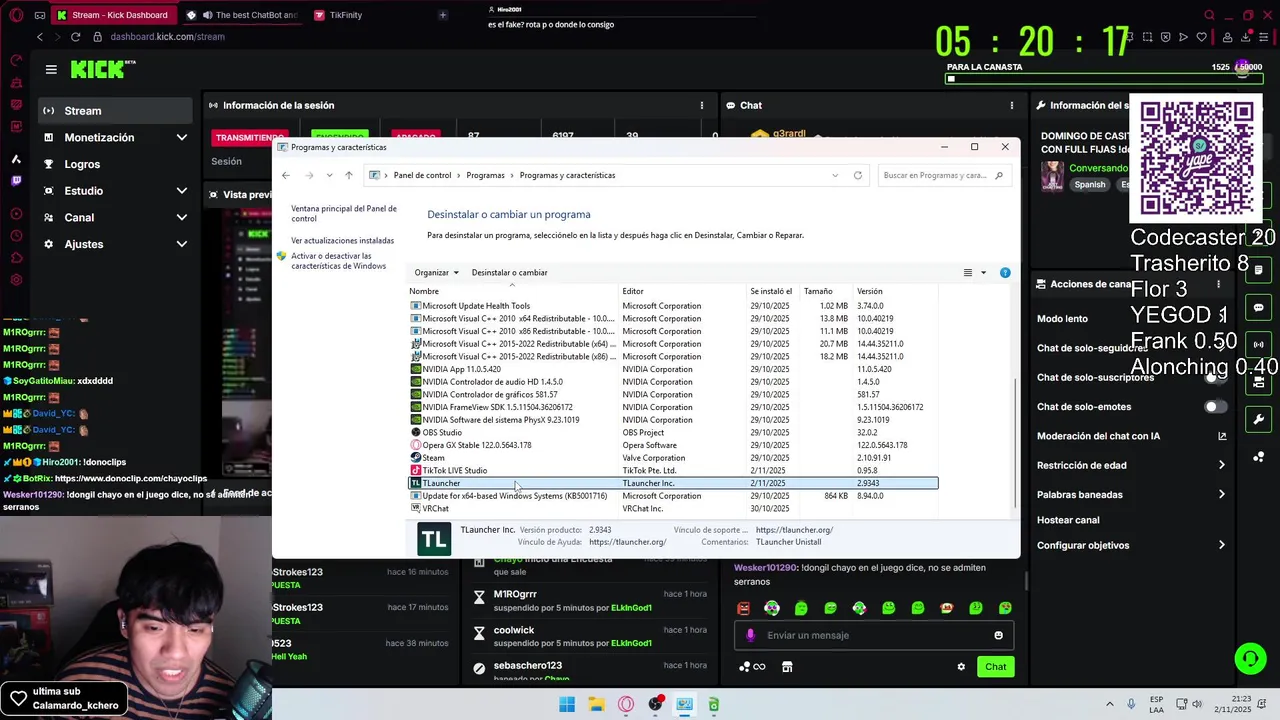Click Programas breadcrumb in address bar
Screen dimensions: 1280x720
(x=485, y=175)
